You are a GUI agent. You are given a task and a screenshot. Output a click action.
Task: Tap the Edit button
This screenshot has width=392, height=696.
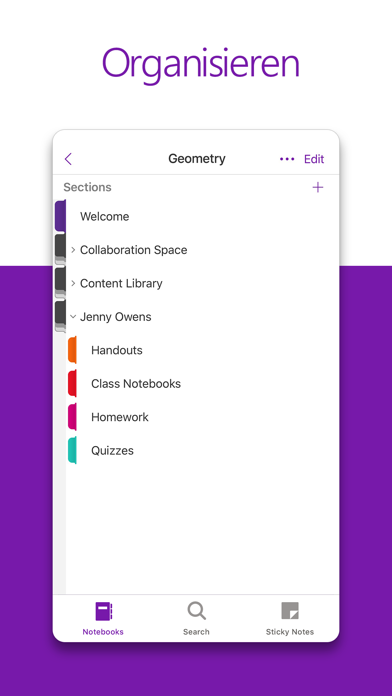[x=314, y=159]
